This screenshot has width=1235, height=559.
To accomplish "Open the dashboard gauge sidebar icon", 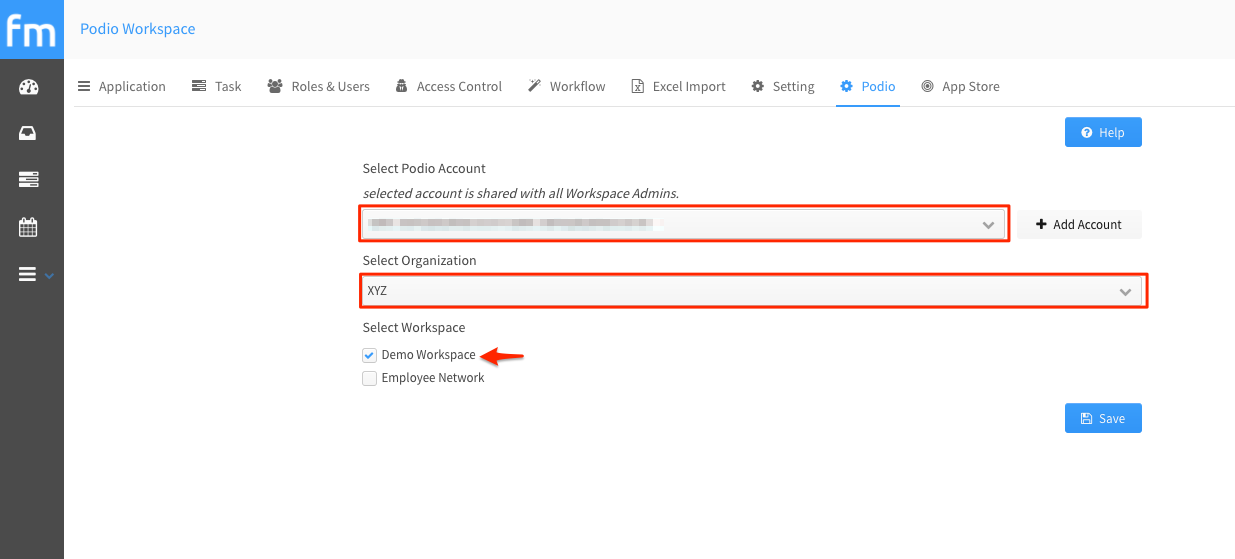I will pos(28,87).
